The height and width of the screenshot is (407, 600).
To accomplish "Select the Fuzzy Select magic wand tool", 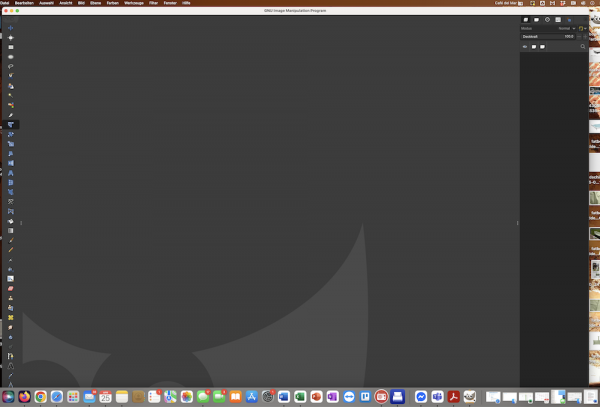I will [x=11, y=95].
